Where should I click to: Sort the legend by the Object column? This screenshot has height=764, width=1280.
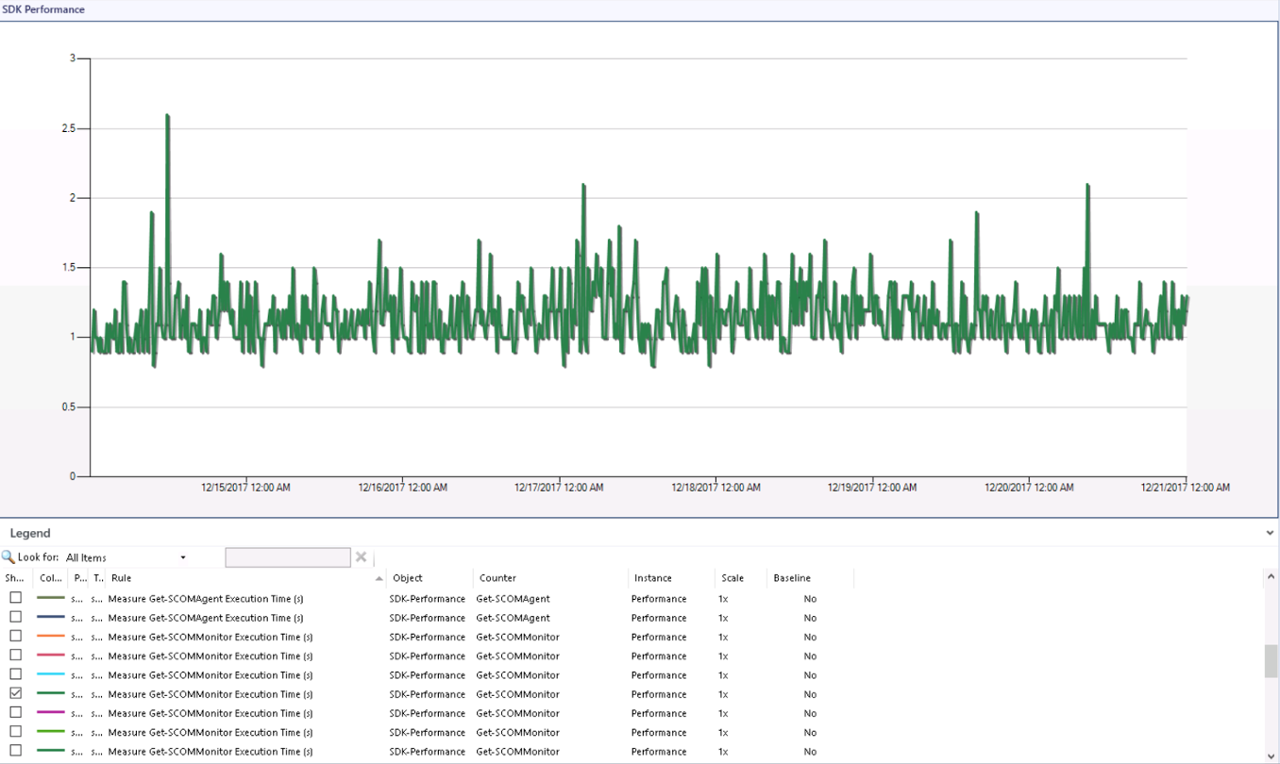coord(408,578)
